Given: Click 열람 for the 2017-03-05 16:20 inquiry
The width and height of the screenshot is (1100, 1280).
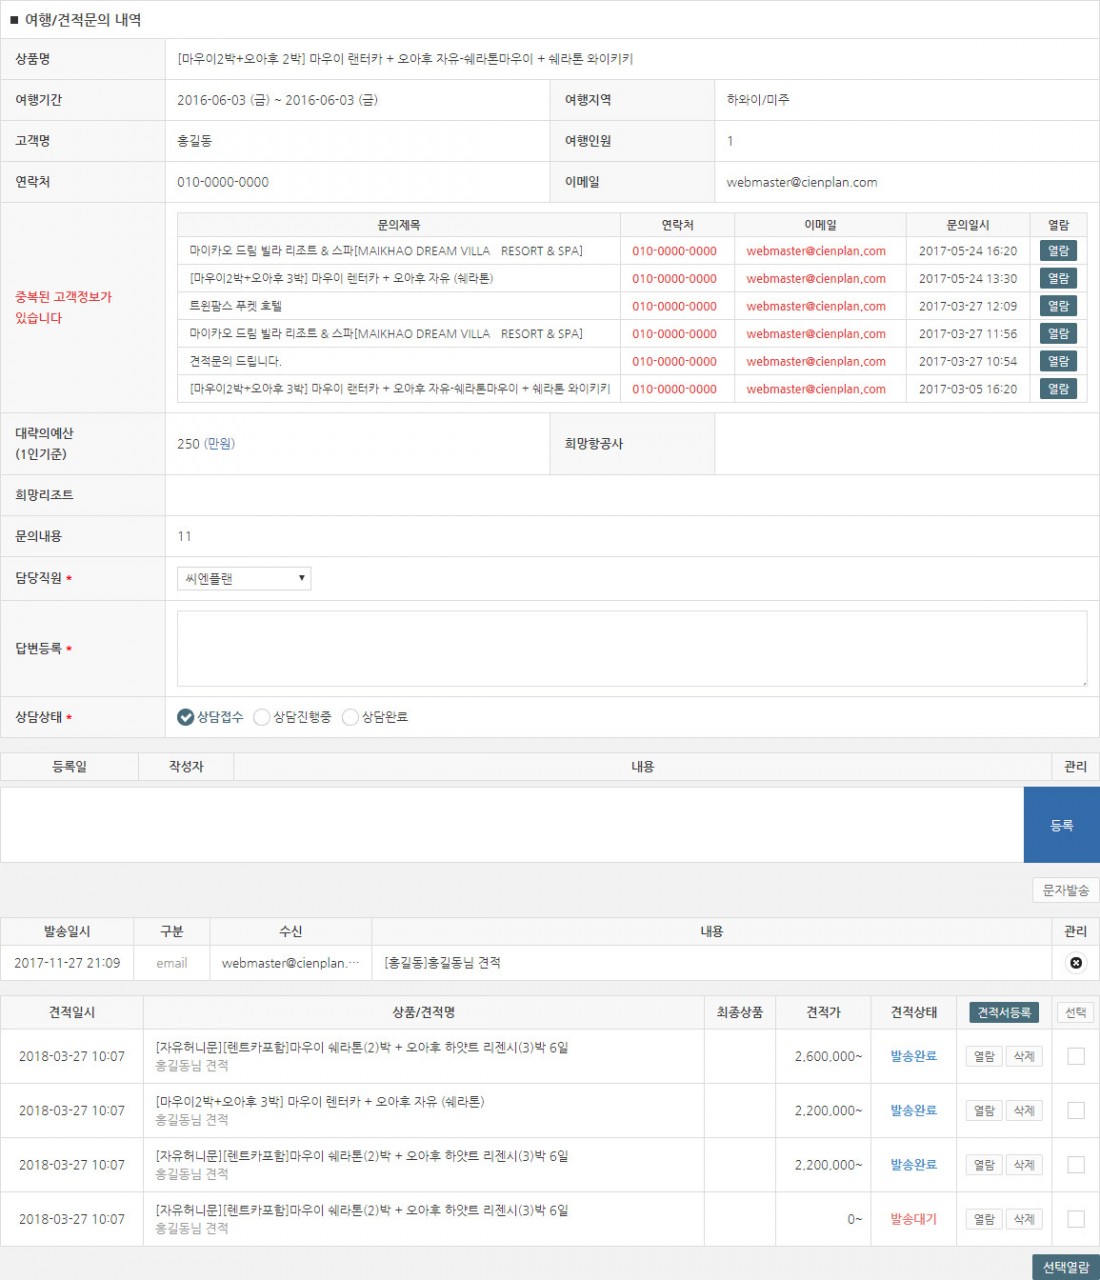Looking at the screenshot, I should coord(1058,388).
